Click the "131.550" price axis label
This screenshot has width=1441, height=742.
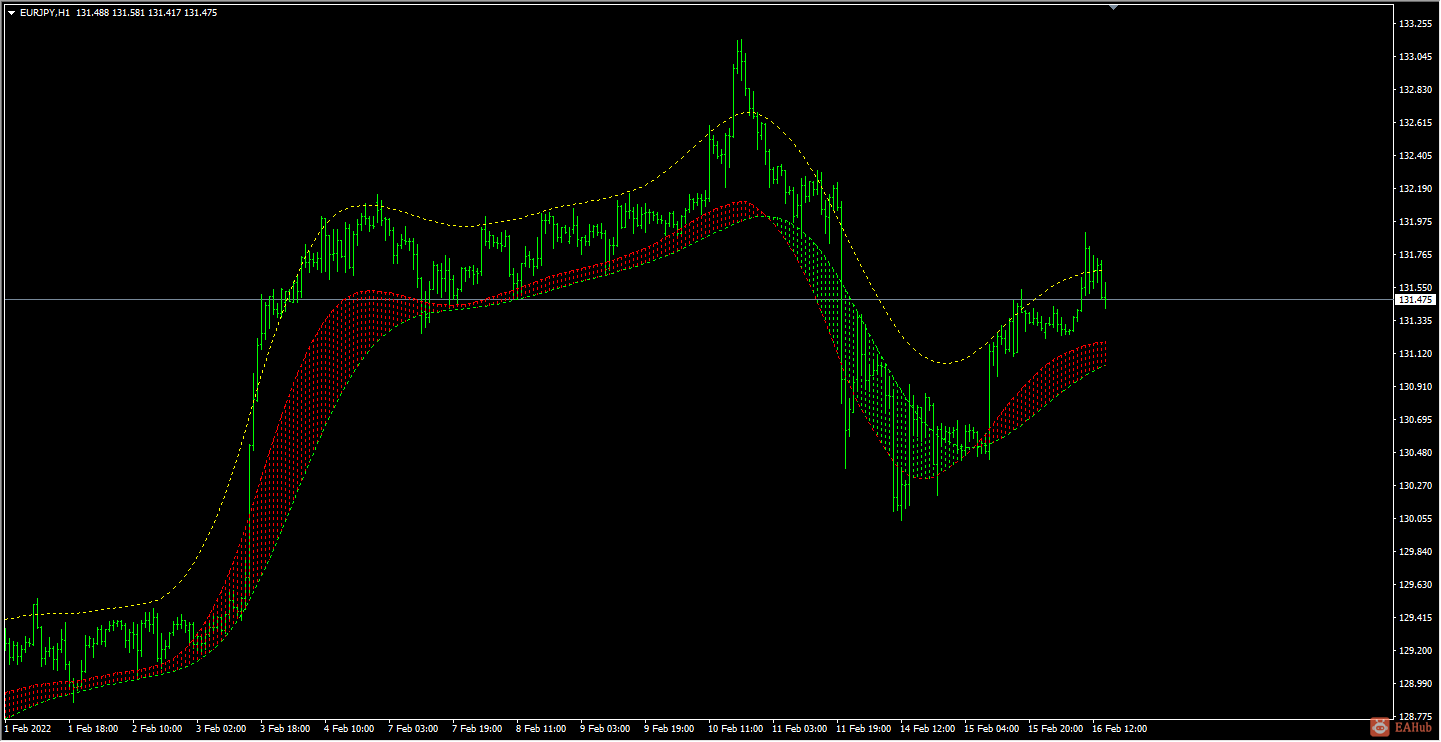coord(1416,288)
